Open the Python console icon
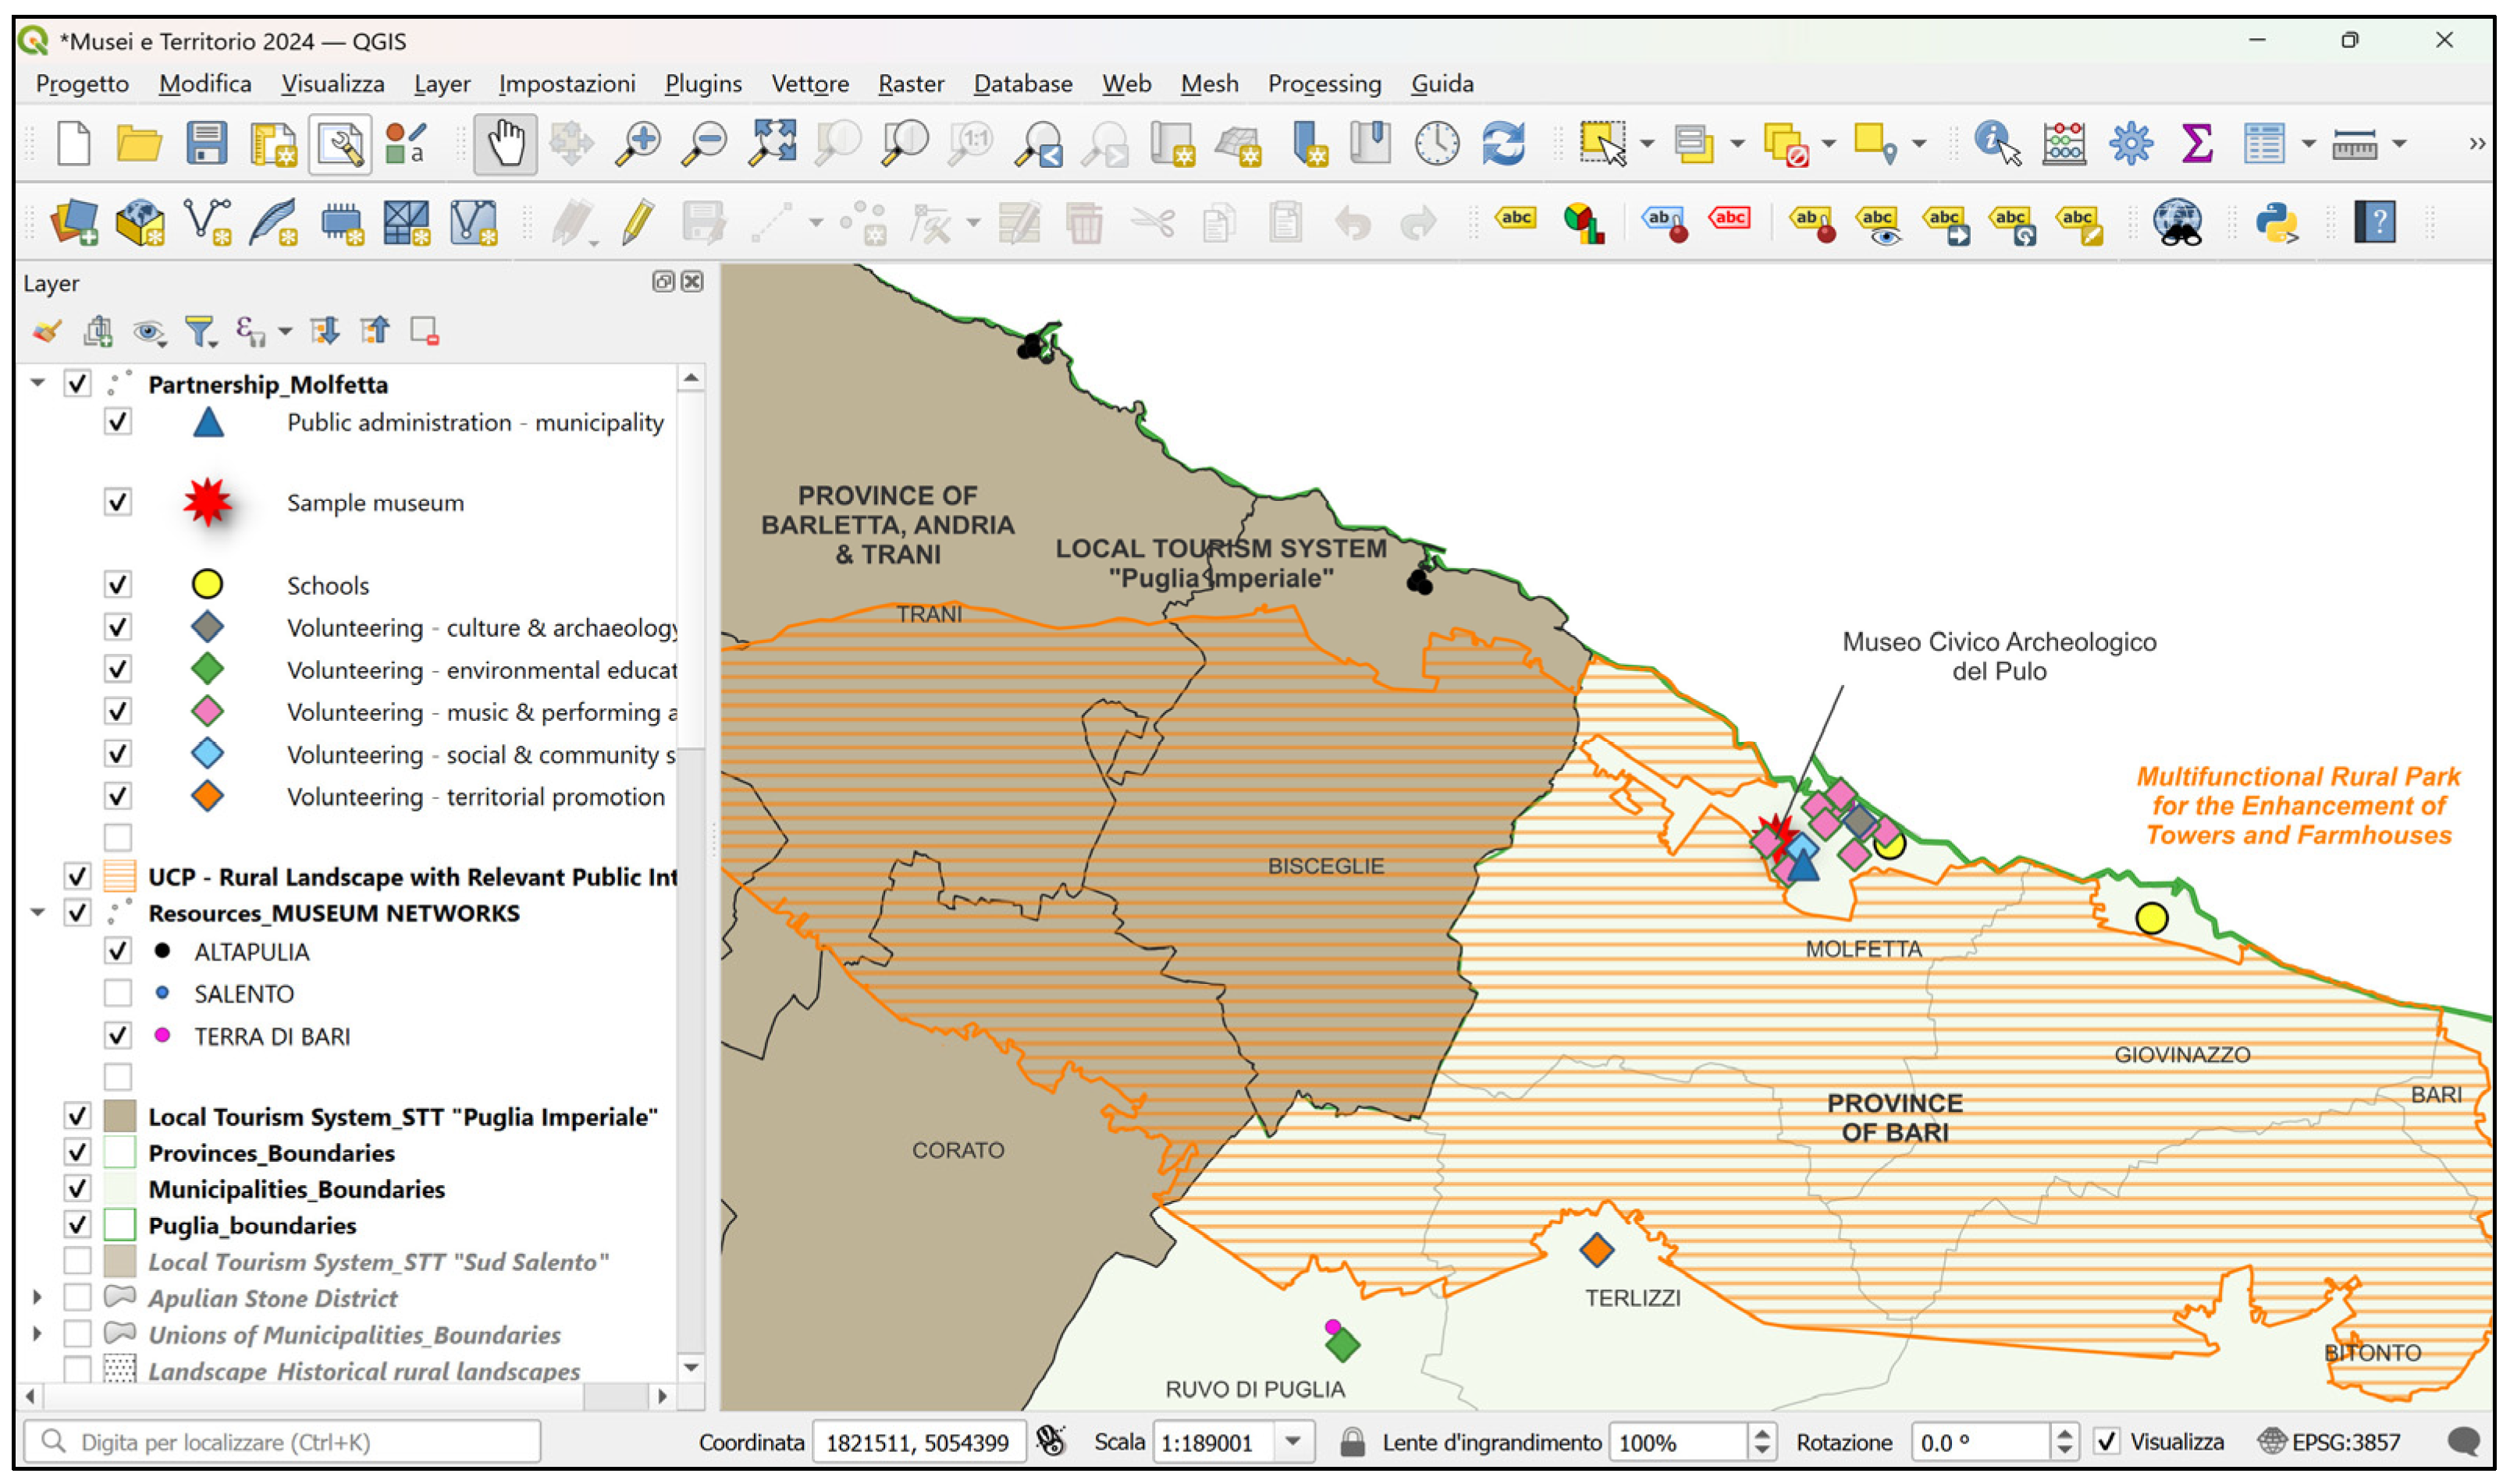Viewport: 2510px width, 1484px height. click(2277, 222)
